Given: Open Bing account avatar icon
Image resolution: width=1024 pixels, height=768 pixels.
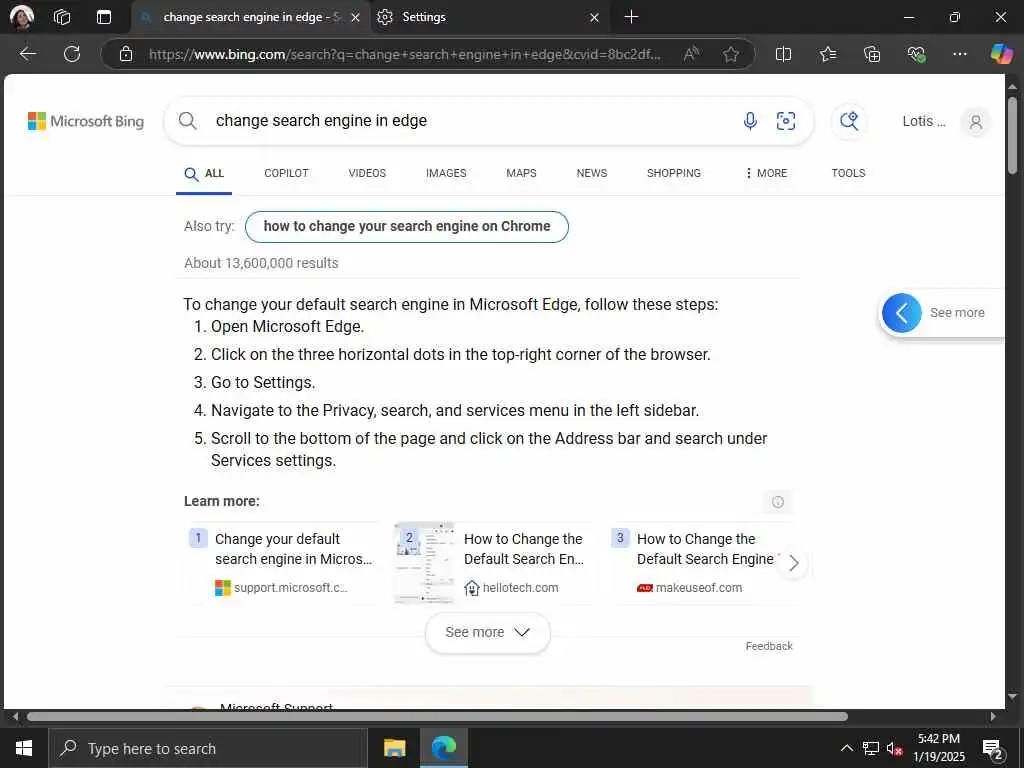Looking at the screenshot, I should pos(976,121).
